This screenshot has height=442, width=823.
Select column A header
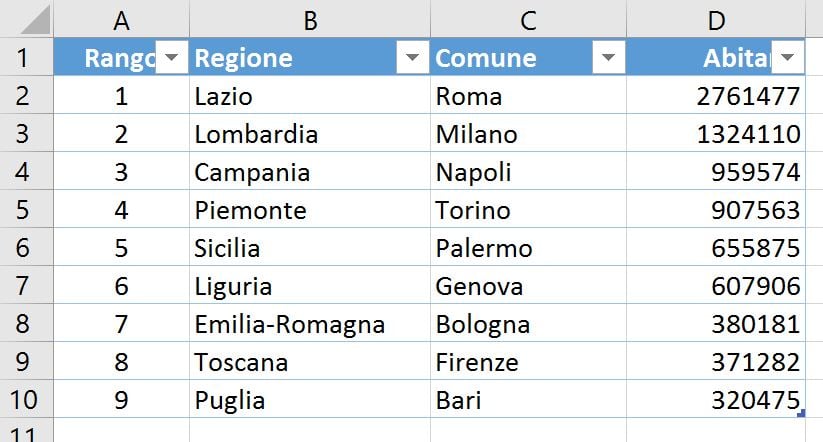pyautogui.click(x=121, y=19)
